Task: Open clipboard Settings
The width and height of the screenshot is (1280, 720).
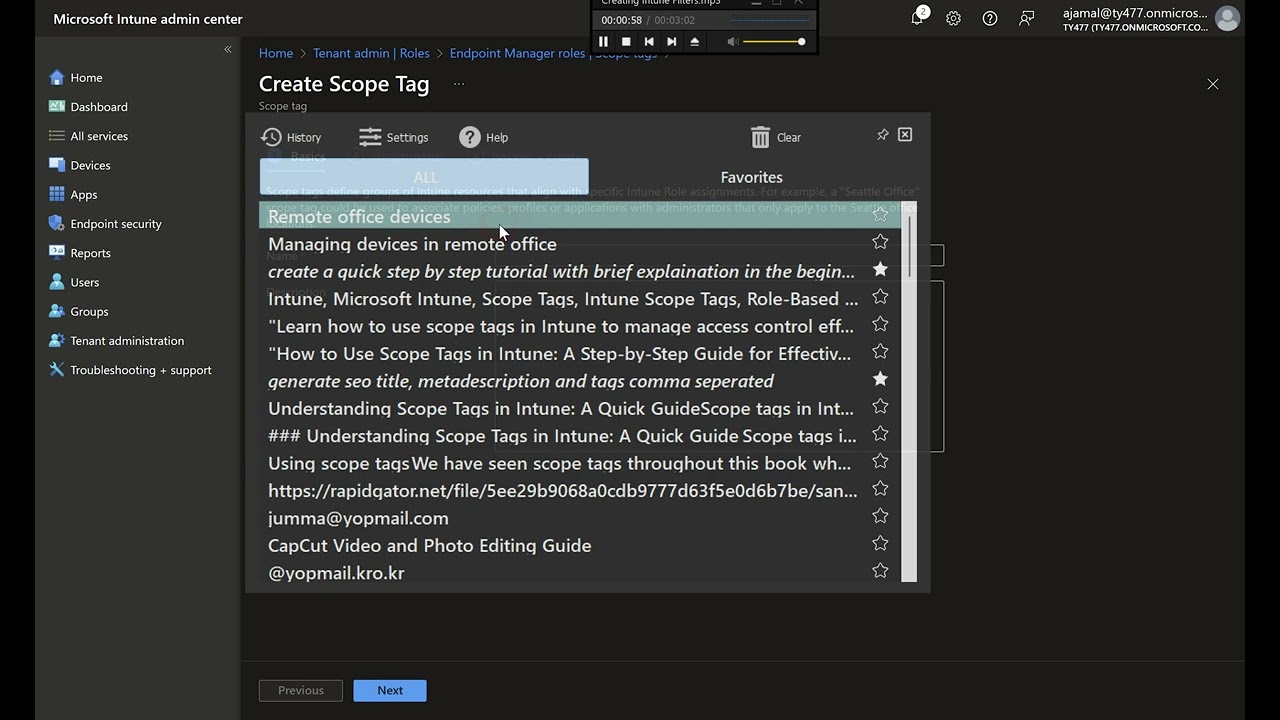Action: point(393,137)
